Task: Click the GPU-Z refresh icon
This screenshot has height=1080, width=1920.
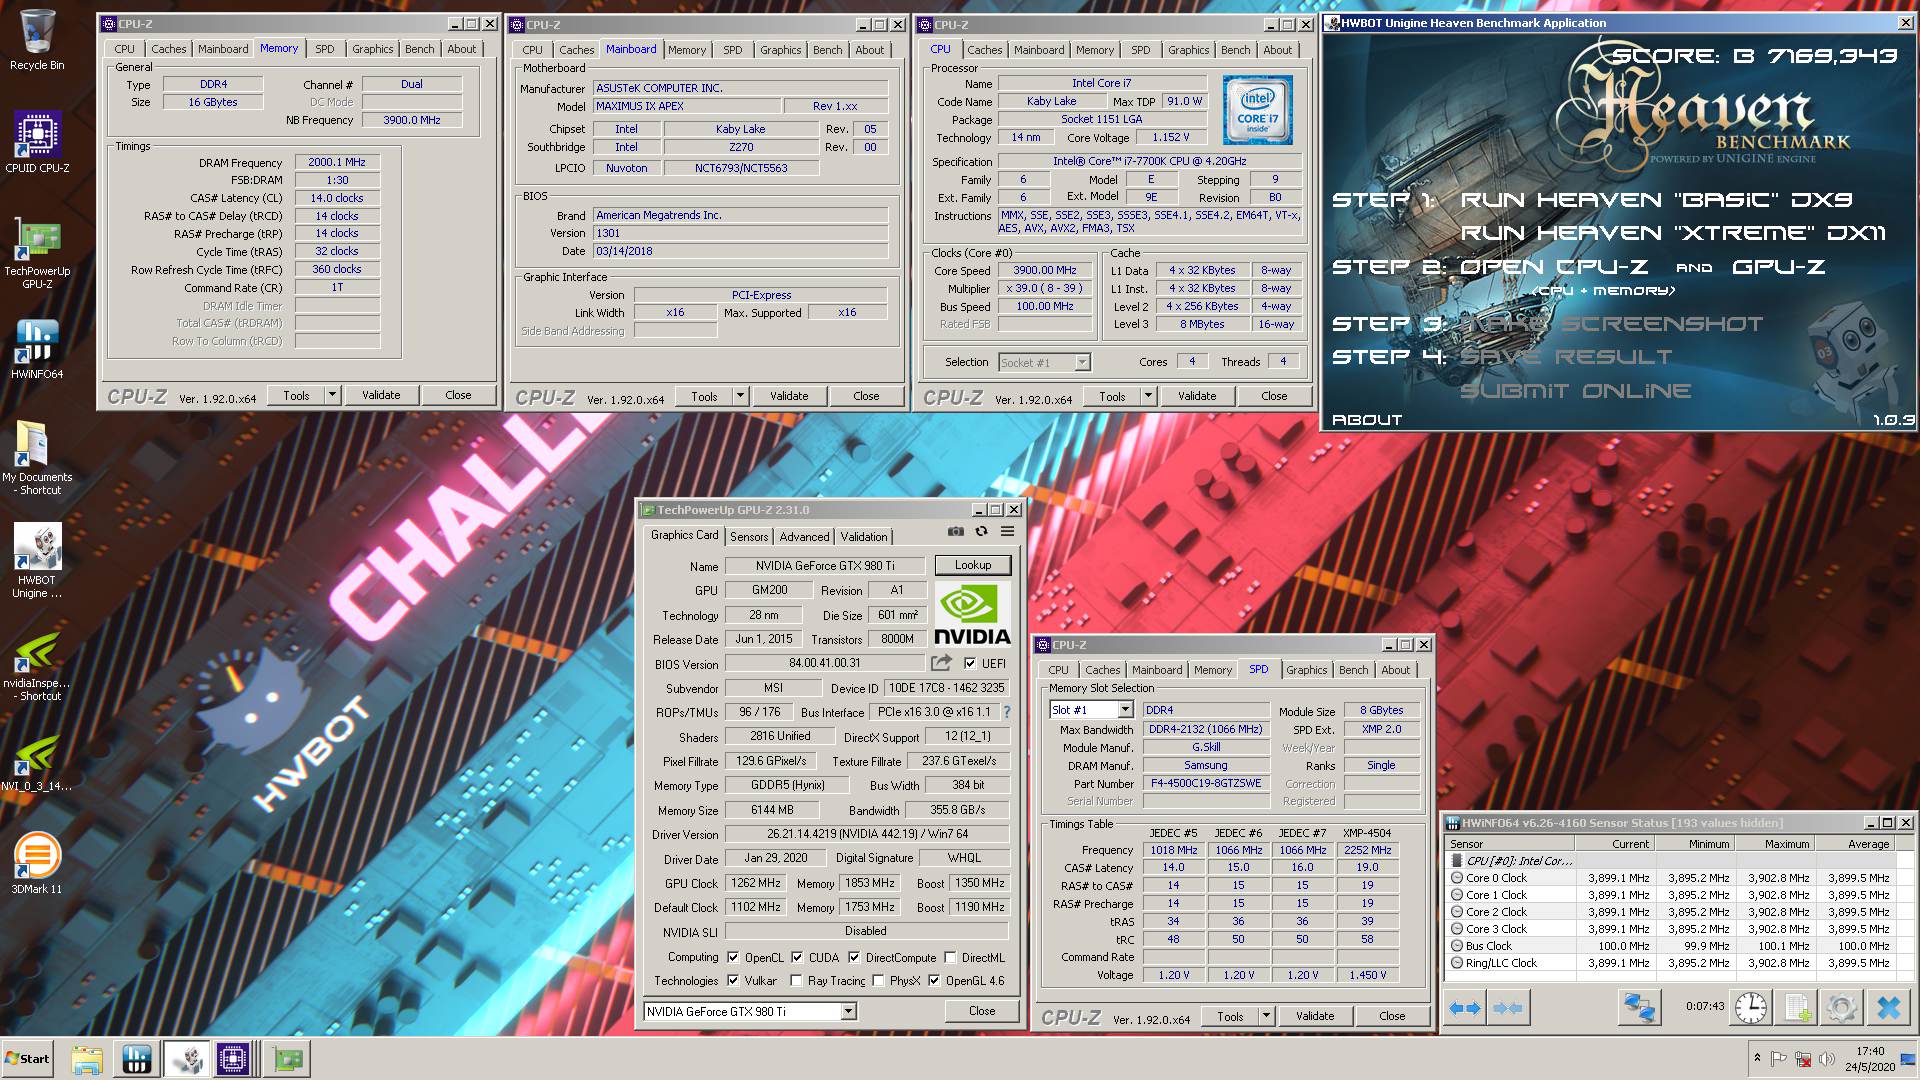Action: pos(981,532)
